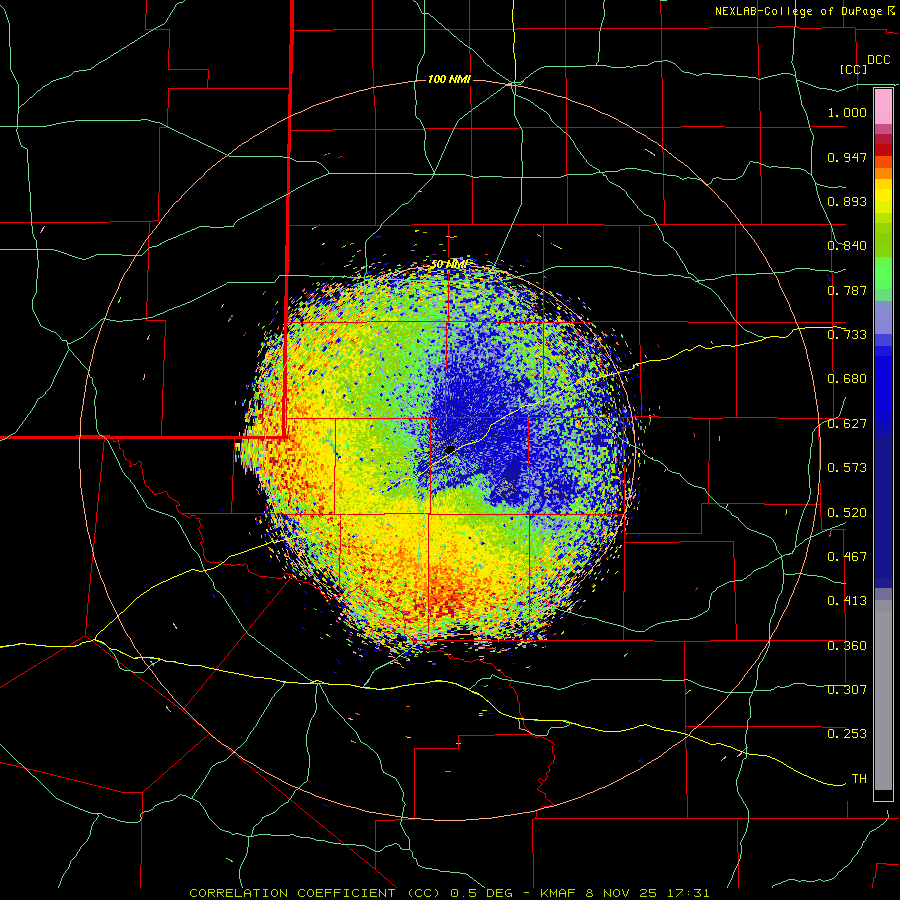Screen dimensions: 900x900
Task: Click the 17:31 time stamp
Action: pos(688,893)
